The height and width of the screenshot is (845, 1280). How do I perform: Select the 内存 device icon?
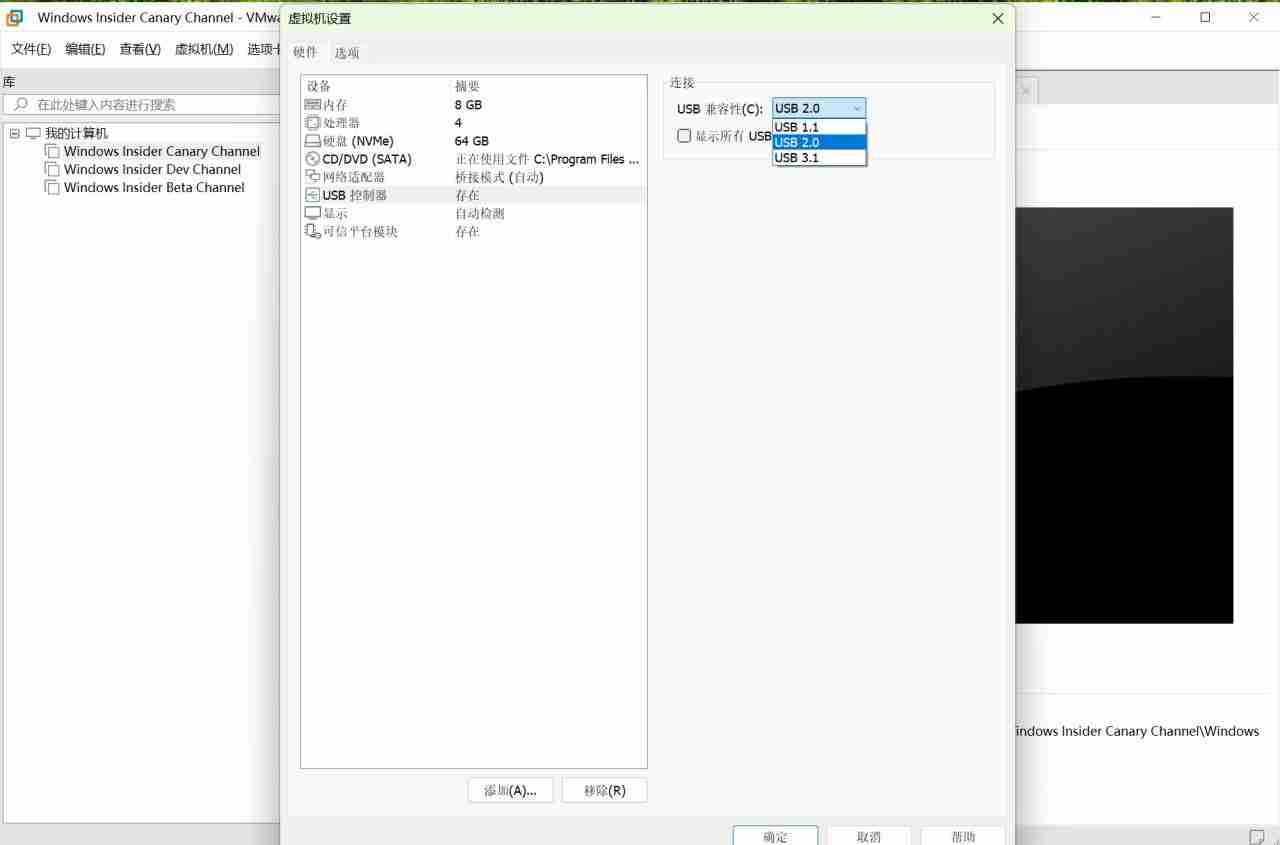(311, 104)
